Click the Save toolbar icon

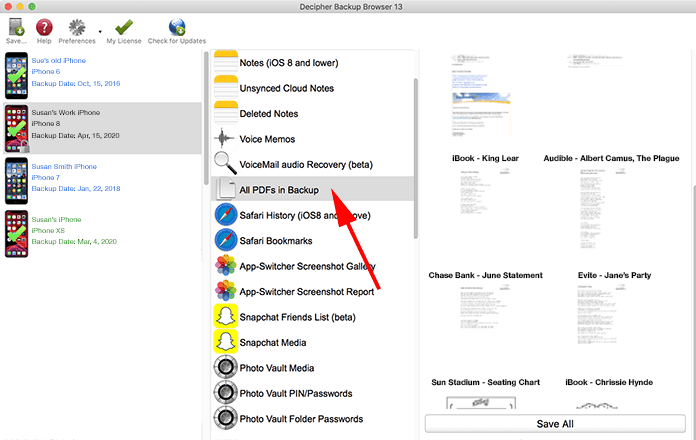point(16,27)
